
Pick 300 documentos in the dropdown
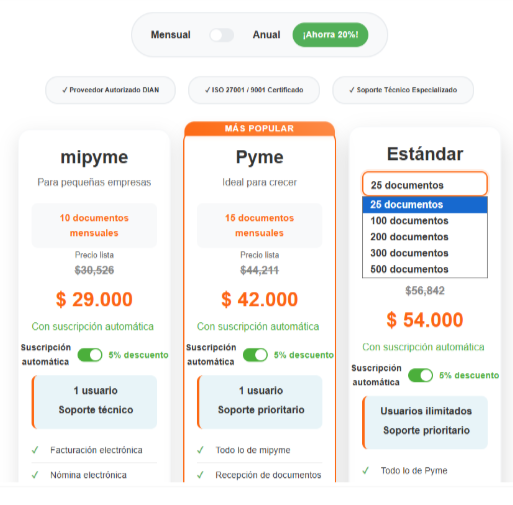[425, 253]
